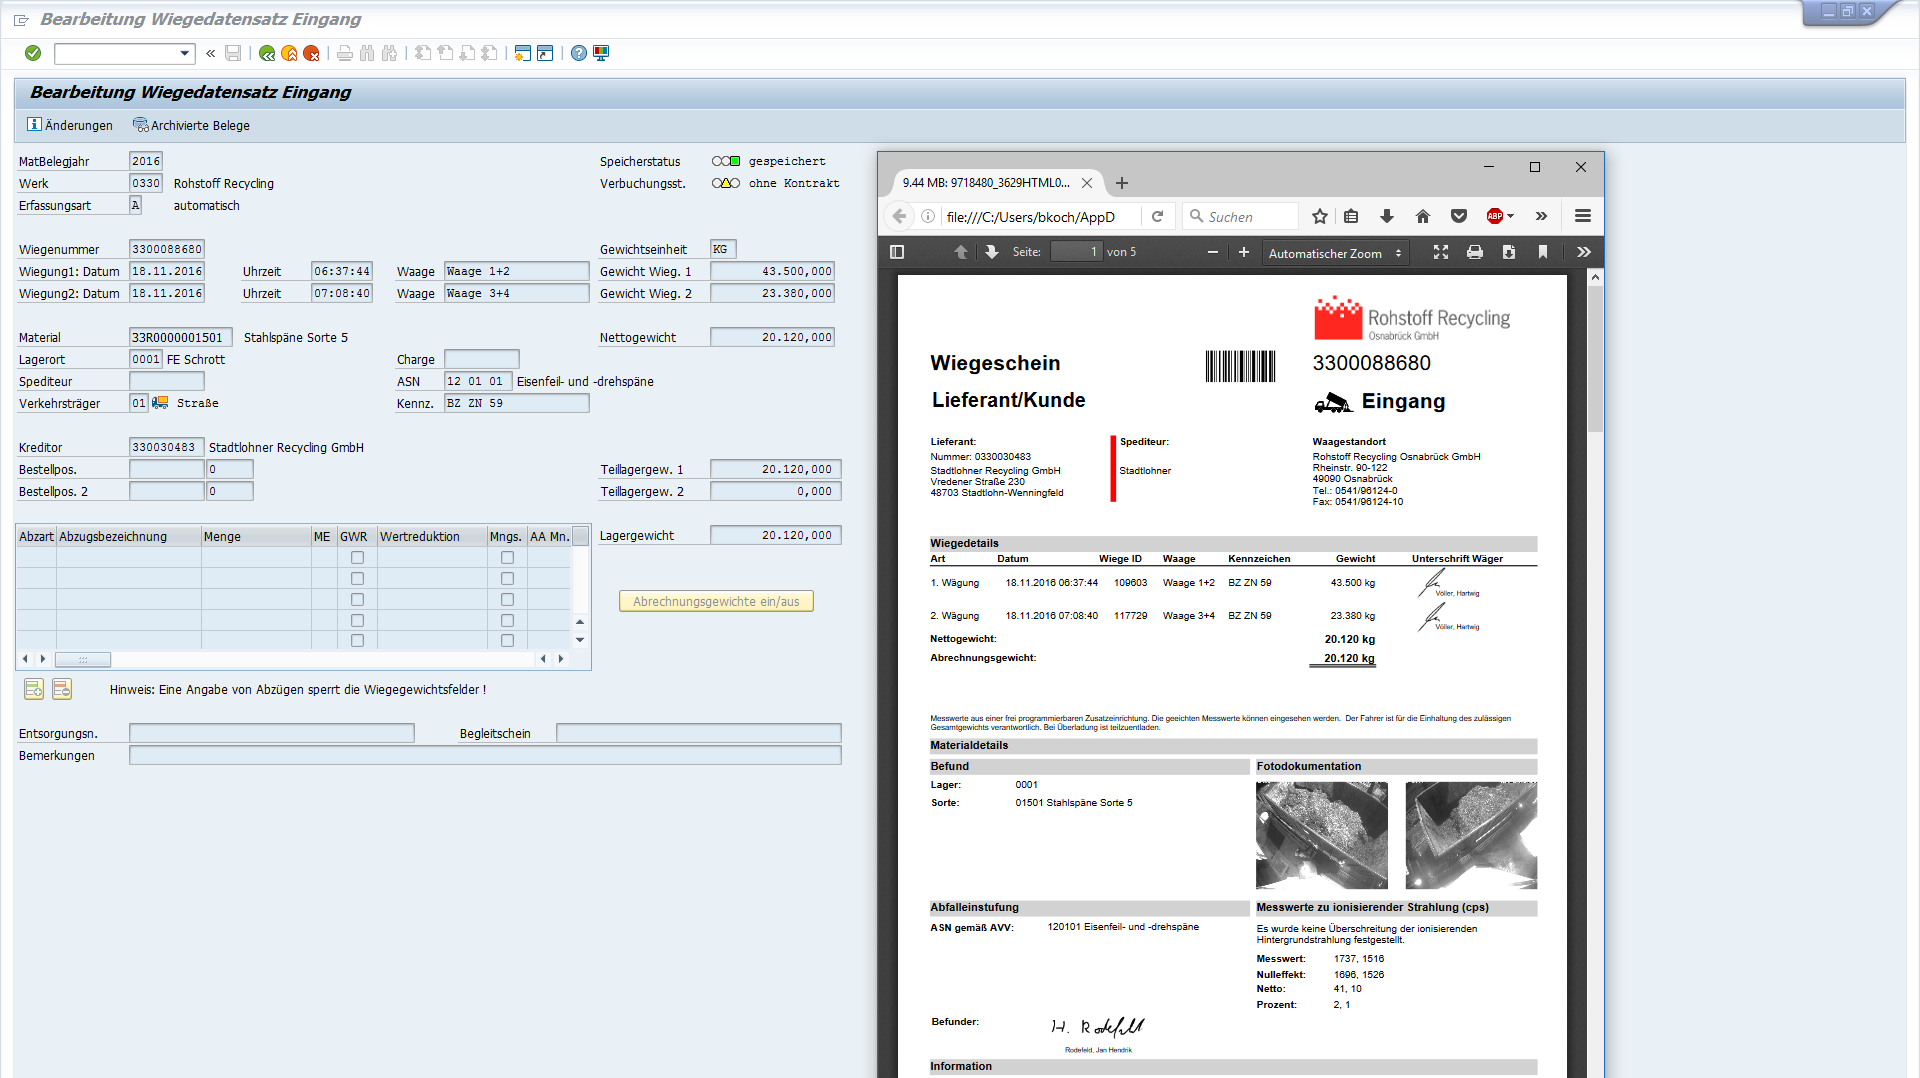
Task: Click the PDF page number field
Action: tap(1076, 252)
